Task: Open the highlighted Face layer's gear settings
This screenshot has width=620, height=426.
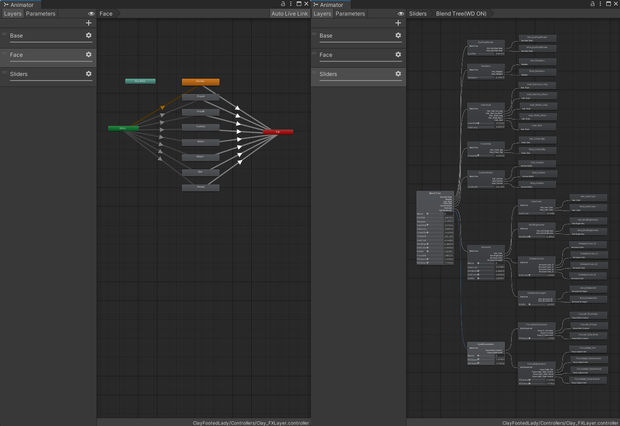Action: (89, 55)
